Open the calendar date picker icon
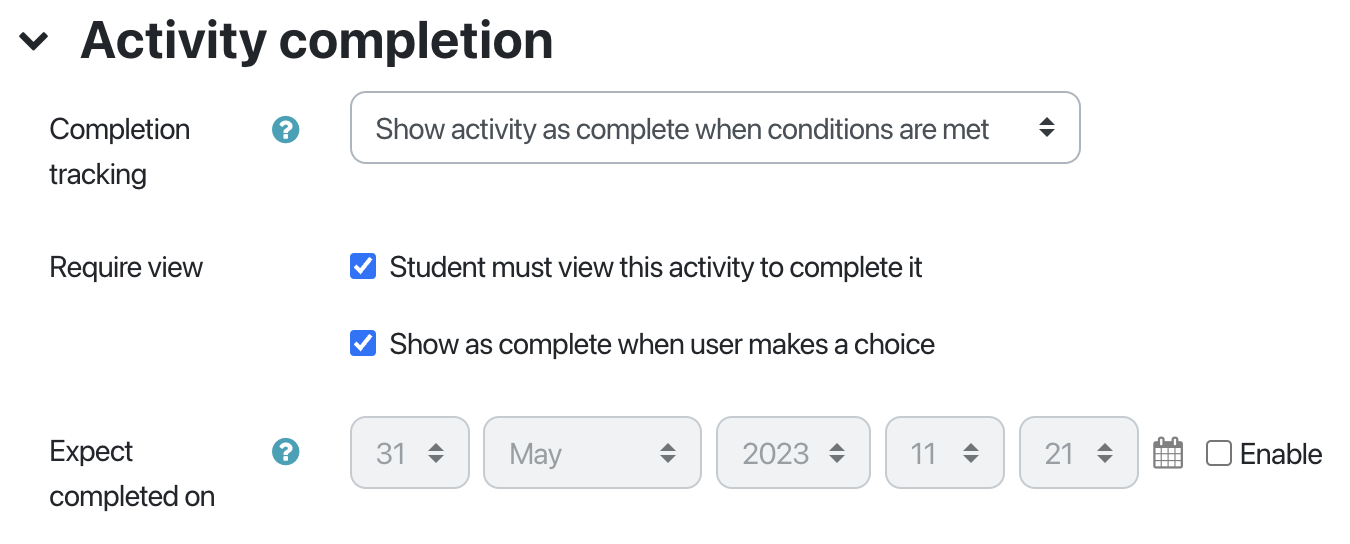This screenshot has height=544, width=1350. point(1168,453)
